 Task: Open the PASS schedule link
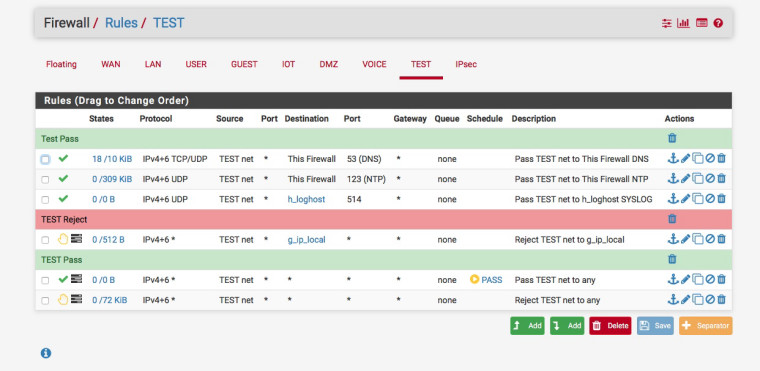pos(486,280)
